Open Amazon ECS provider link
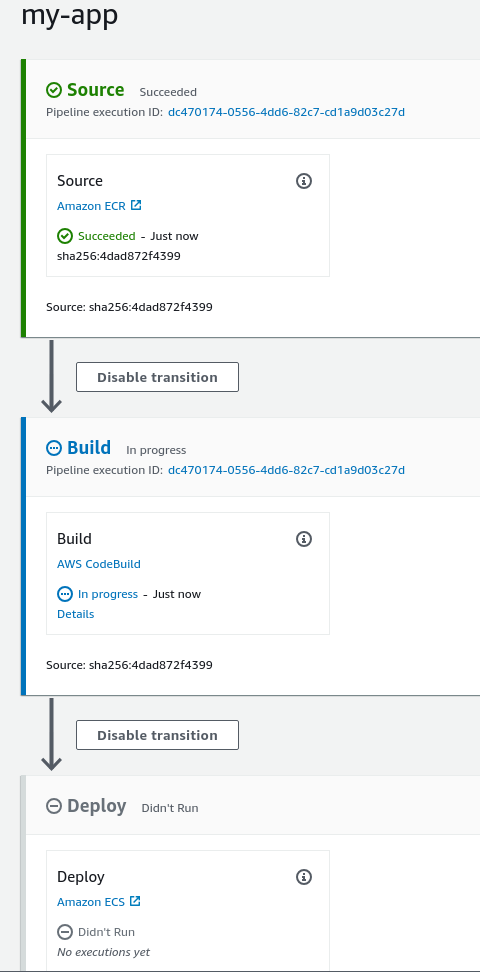 click(x=91, y=902)
